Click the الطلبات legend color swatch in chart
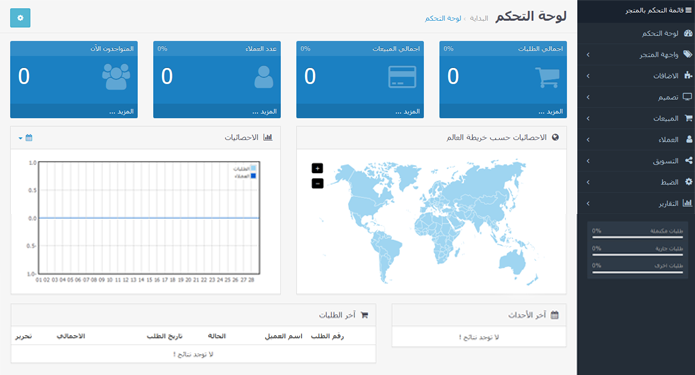Viewport: 695px width, 375px height. pyautogui.click(x=253, y=168)
